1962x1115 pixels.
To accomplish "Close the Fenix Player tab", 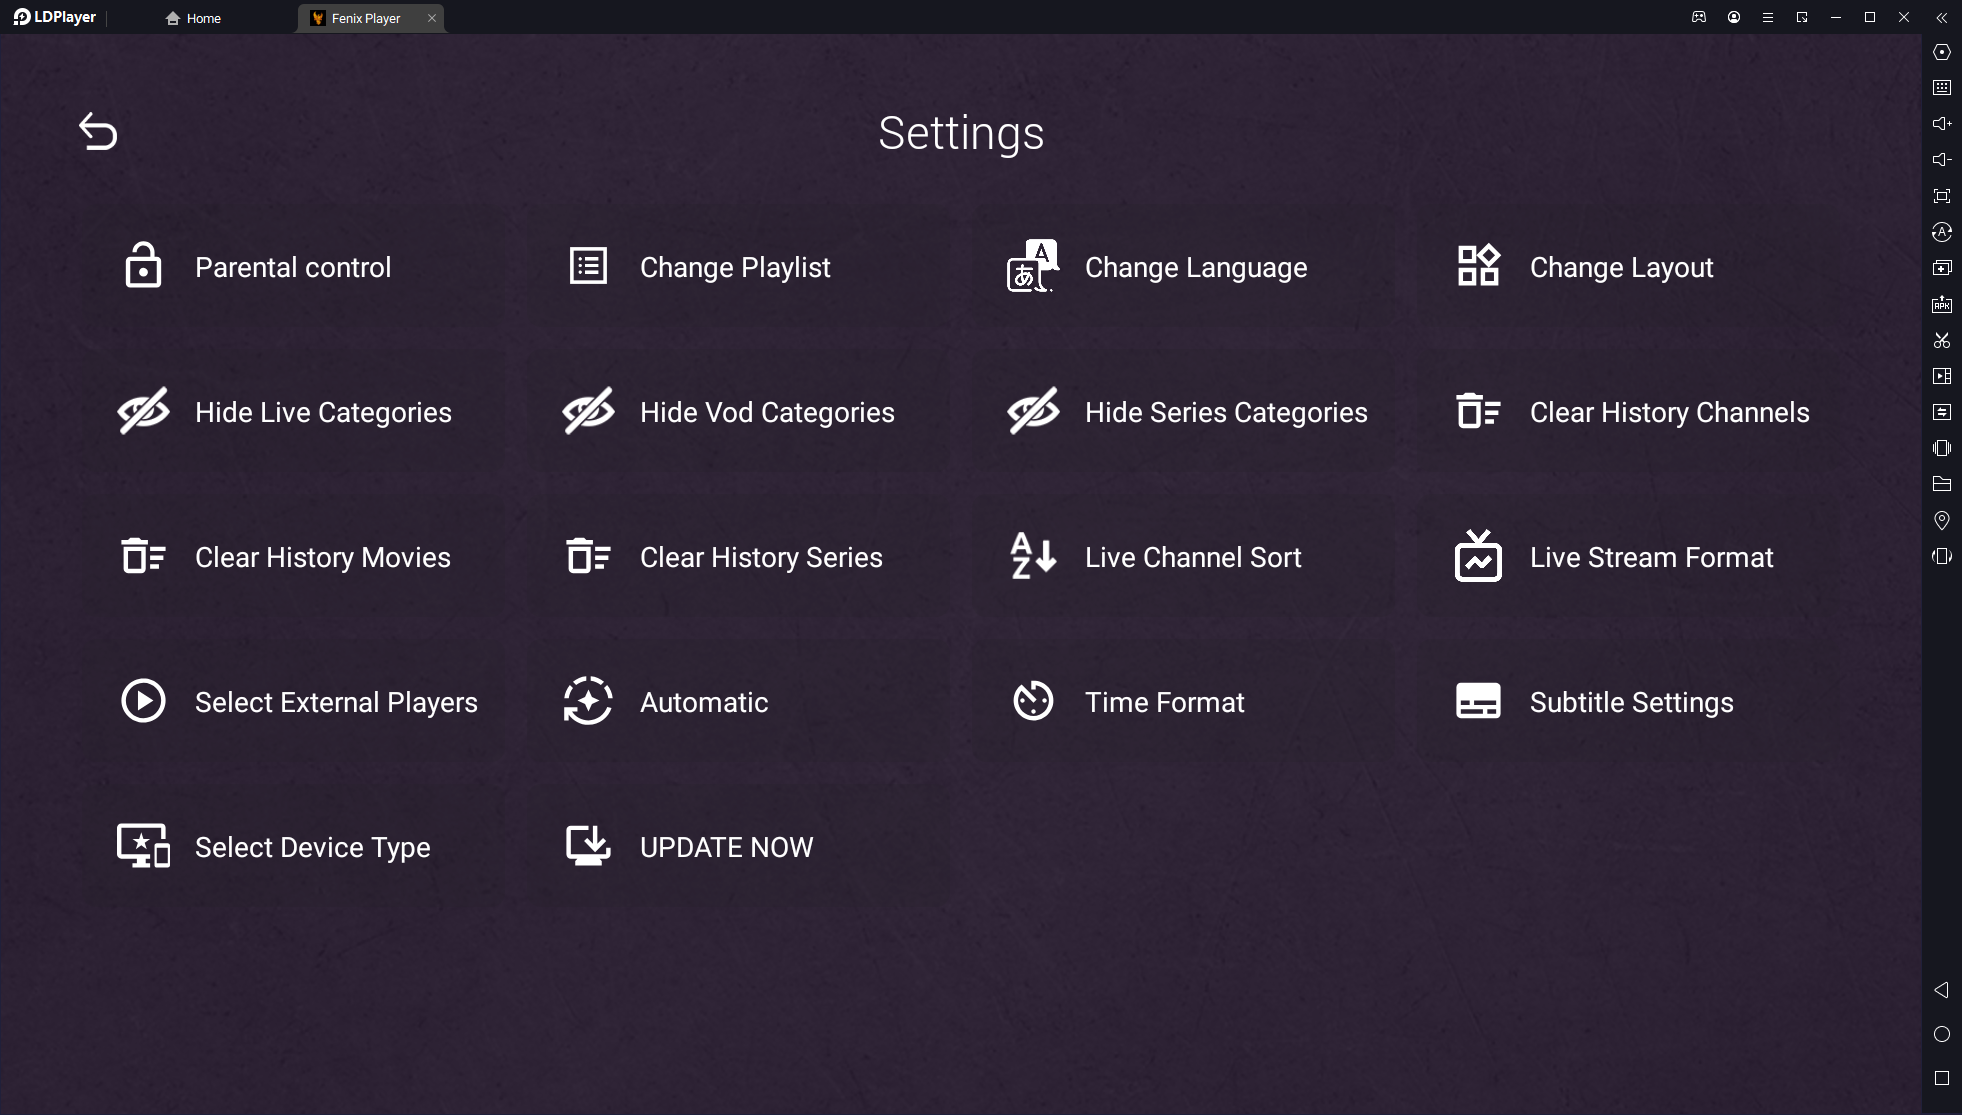I will [x=432, y=18].
